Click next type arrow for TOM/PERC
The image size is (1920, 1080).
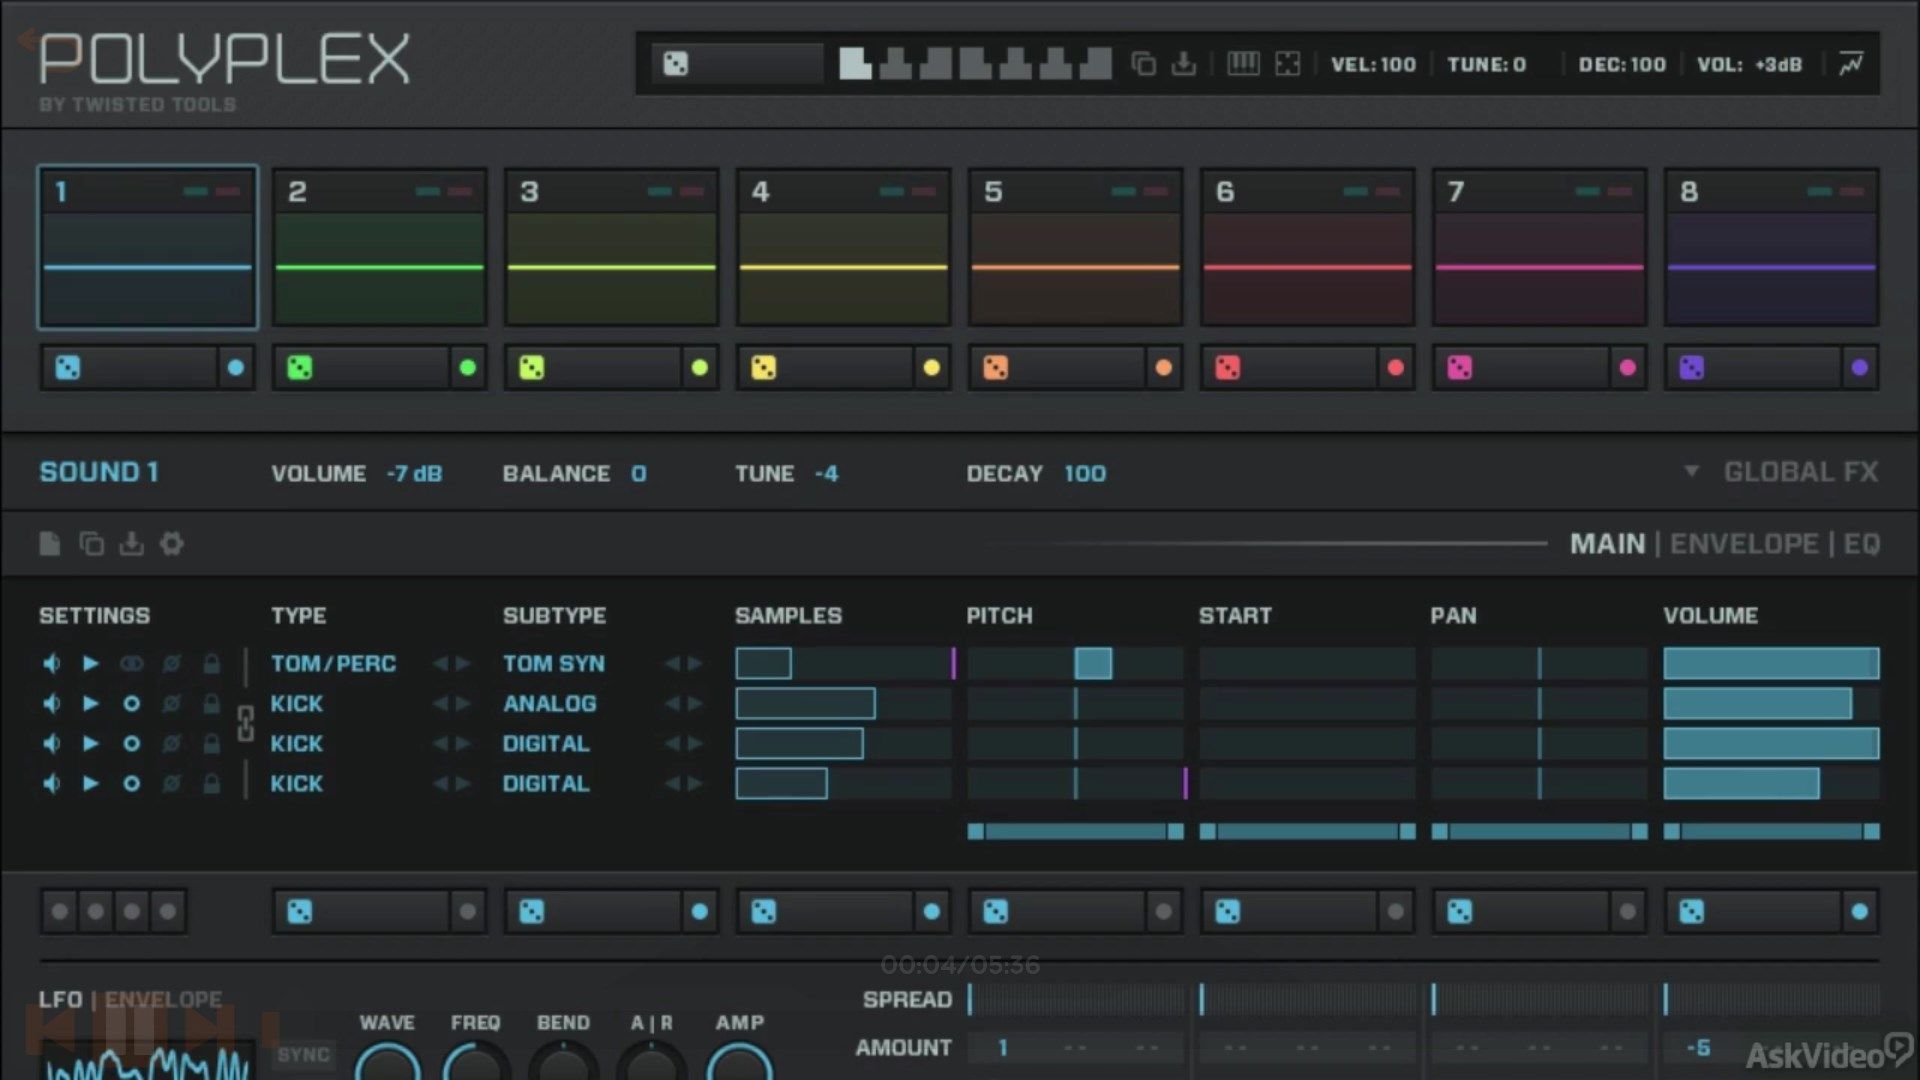click(463, 663)
